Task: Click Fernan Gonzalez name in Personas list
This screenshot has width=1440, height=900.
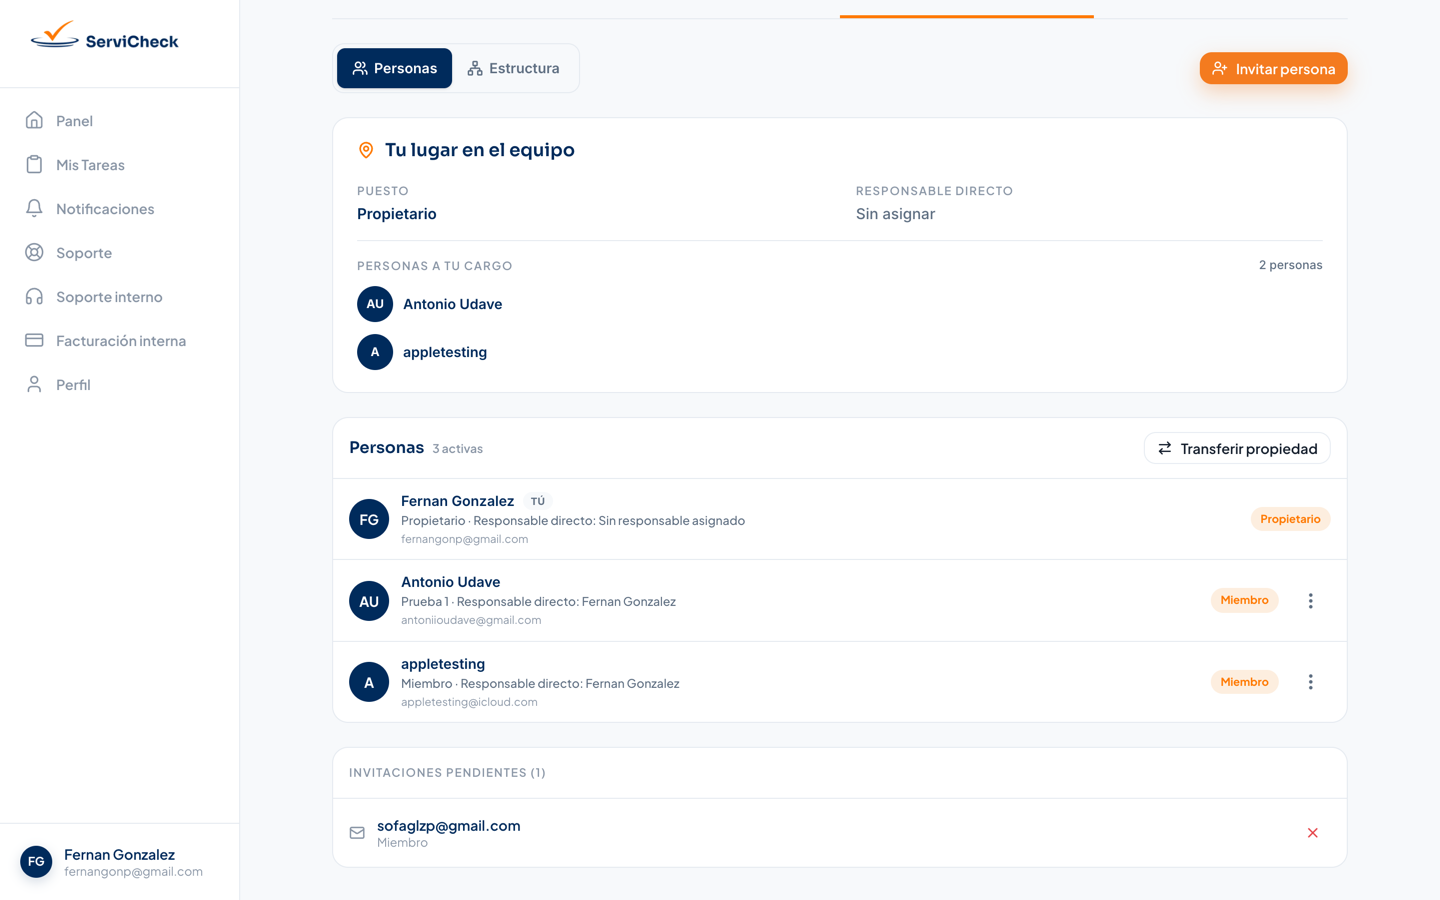Action: tap(457, 501)
